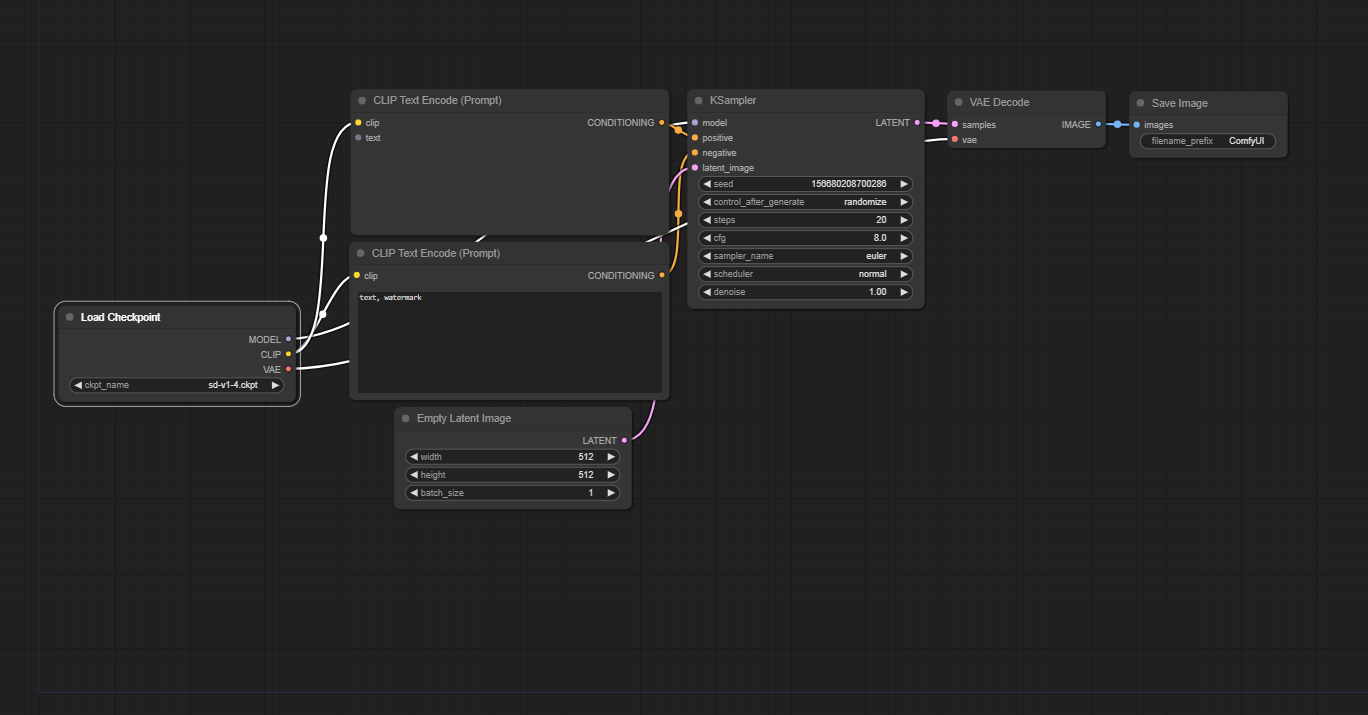Increment steps using its right arrow
1368x715 pixels.
[x=903, y=219]
